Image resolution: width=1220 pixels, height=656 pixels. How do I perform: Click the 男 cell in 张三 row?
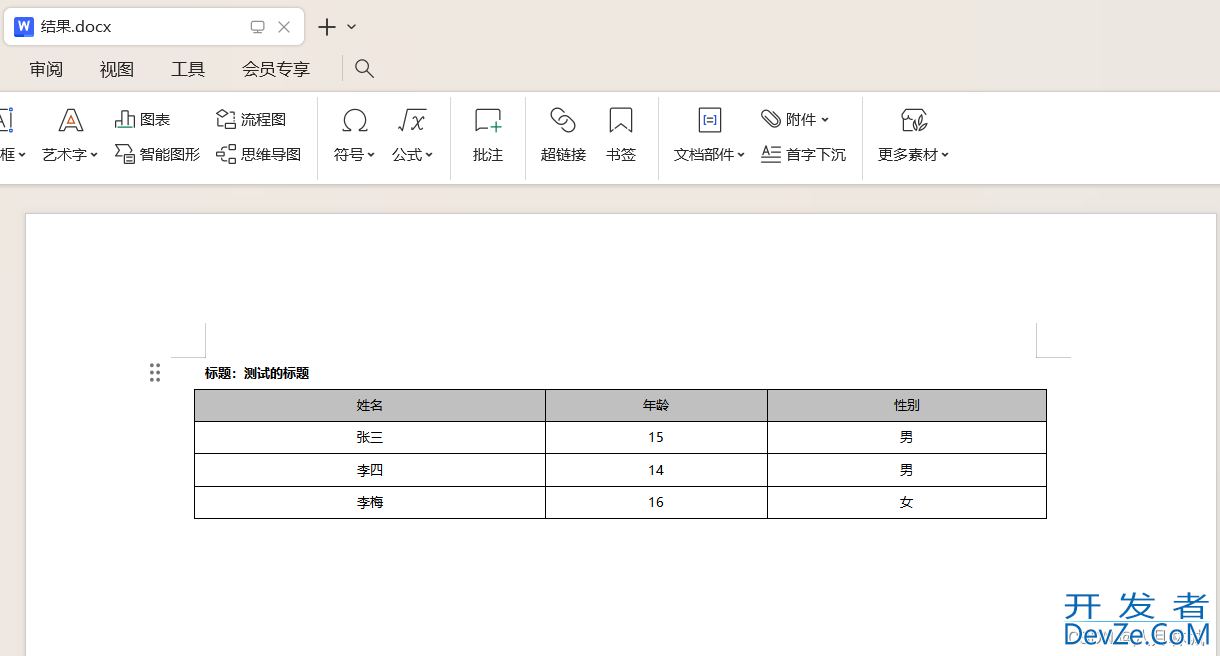pos(907,437)
